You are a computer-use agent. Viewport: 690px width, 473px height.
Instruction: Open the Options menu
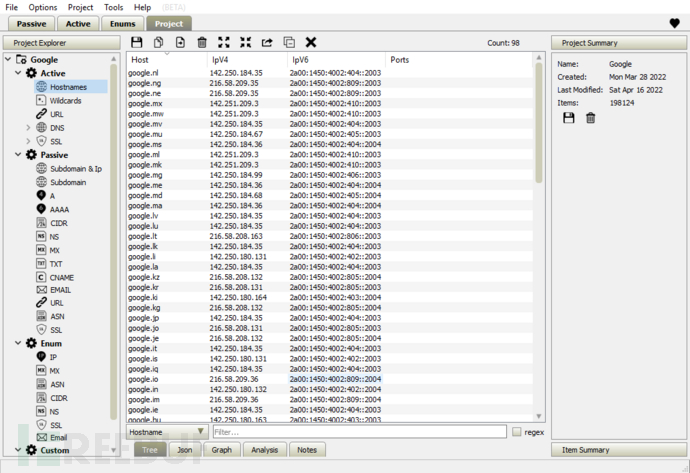(x=43, y=7)
